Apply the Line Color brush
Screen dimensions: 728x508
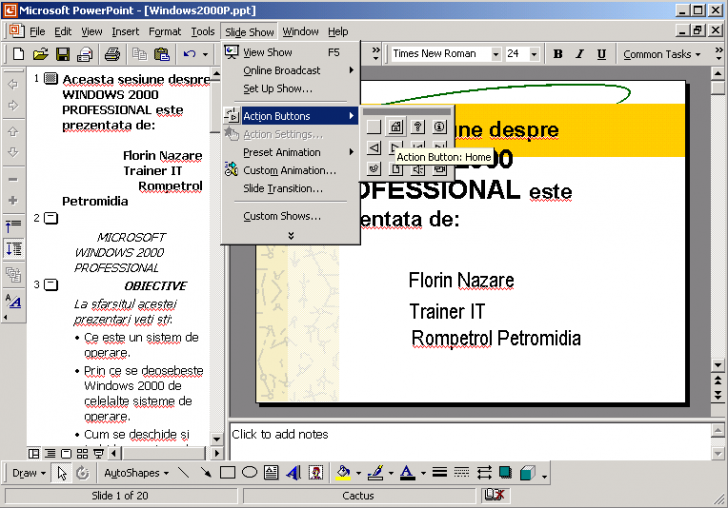375,473
